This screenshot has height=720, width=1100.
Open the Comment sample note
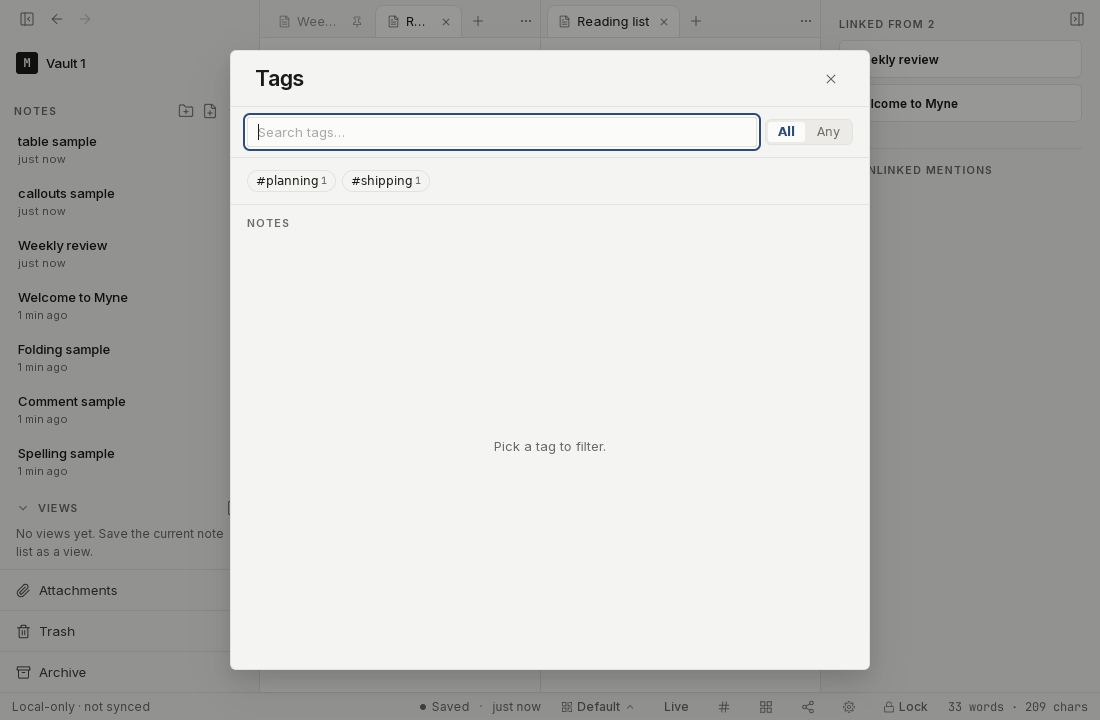pyautogui.click(x=119, y=409)
